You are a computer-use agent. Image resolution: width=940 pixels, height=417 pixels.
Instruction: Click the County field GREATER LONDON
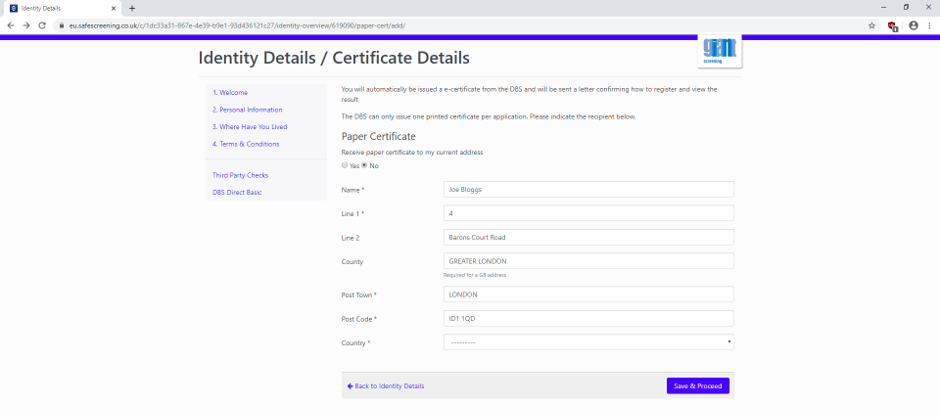(x=589, y=261)
